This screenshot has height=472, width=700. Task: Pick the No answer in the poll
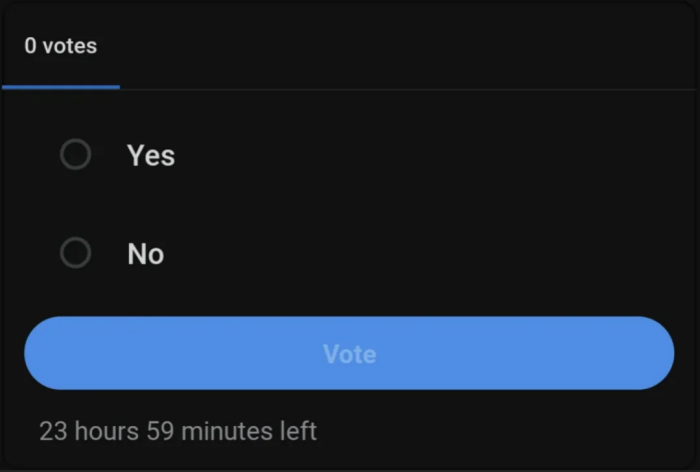146,254
